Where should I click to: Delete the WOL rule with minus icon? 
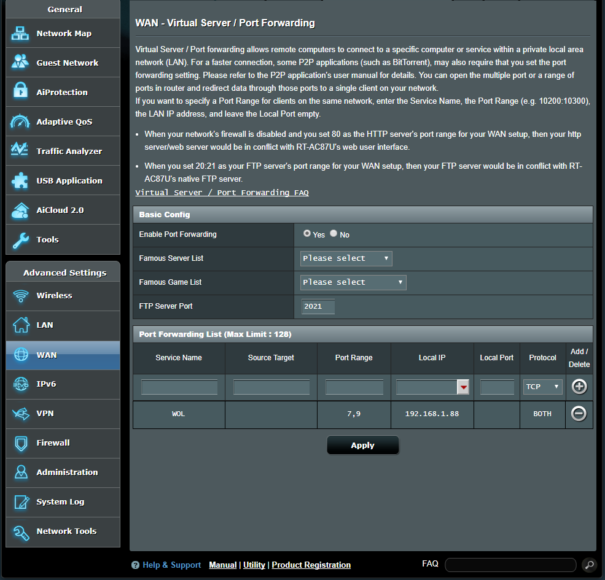pyautogui.click(x=578, y=413)
